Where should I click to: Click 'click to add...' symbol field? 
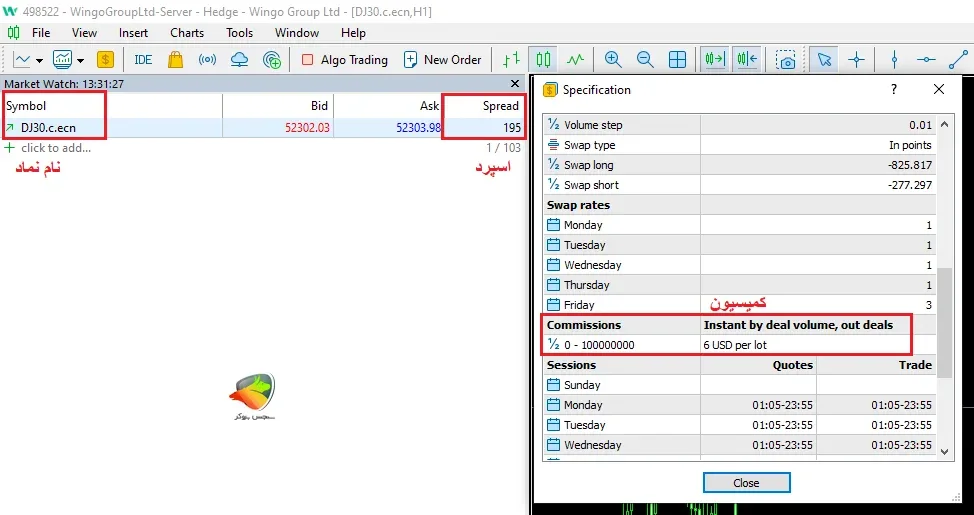coord(56,148)
